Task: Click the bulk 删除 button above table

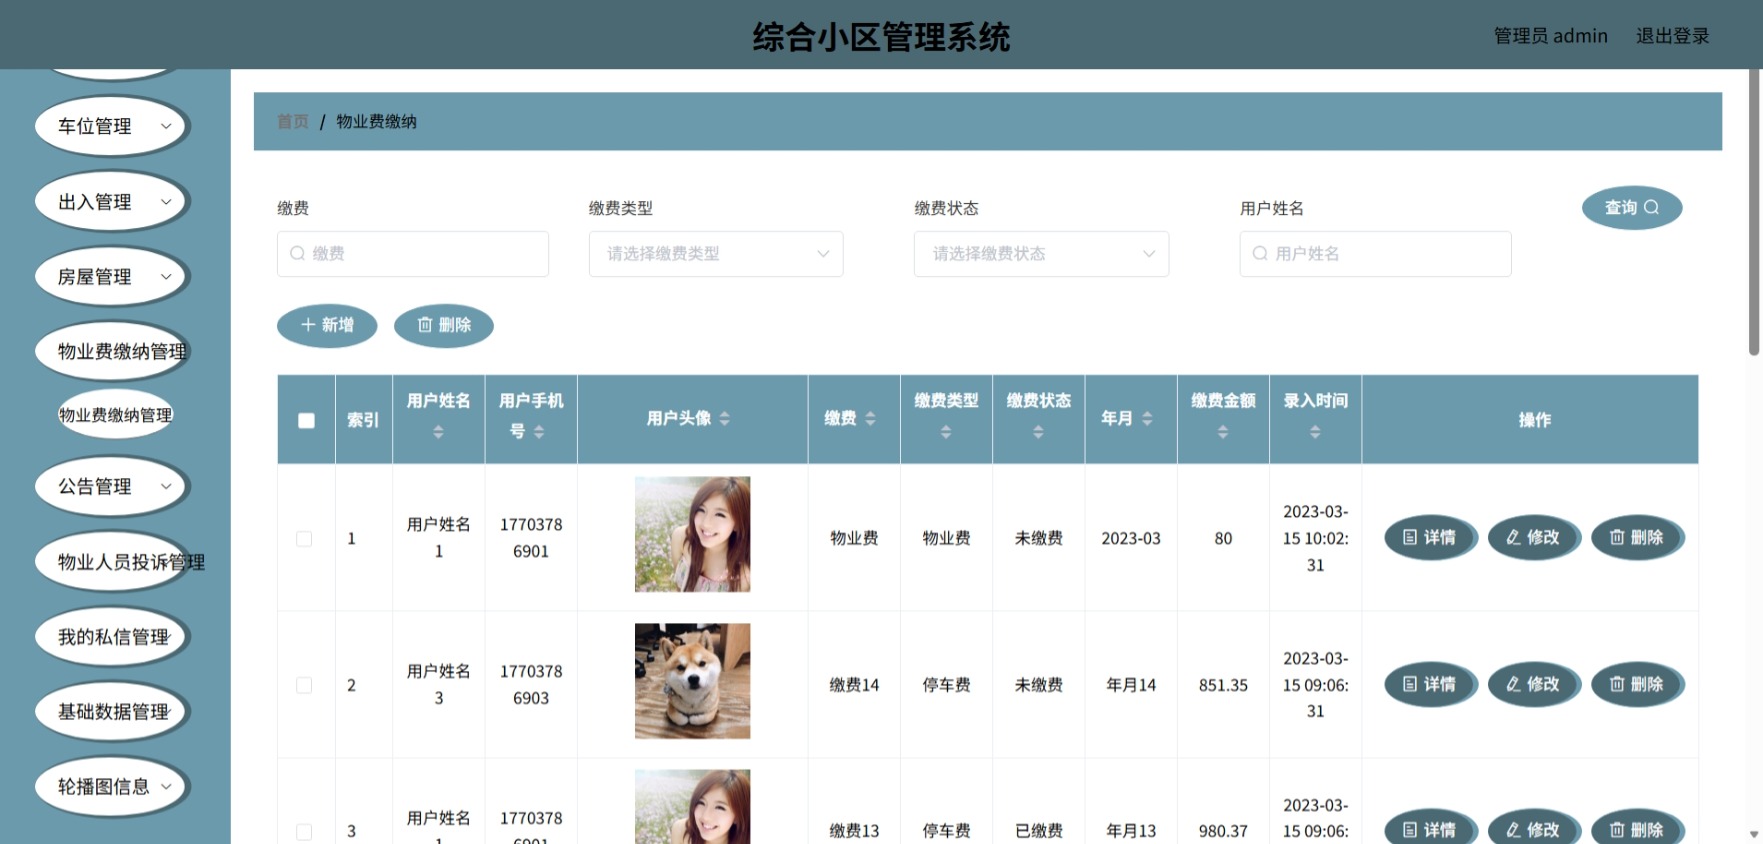Action: click(x=444, y=326)
